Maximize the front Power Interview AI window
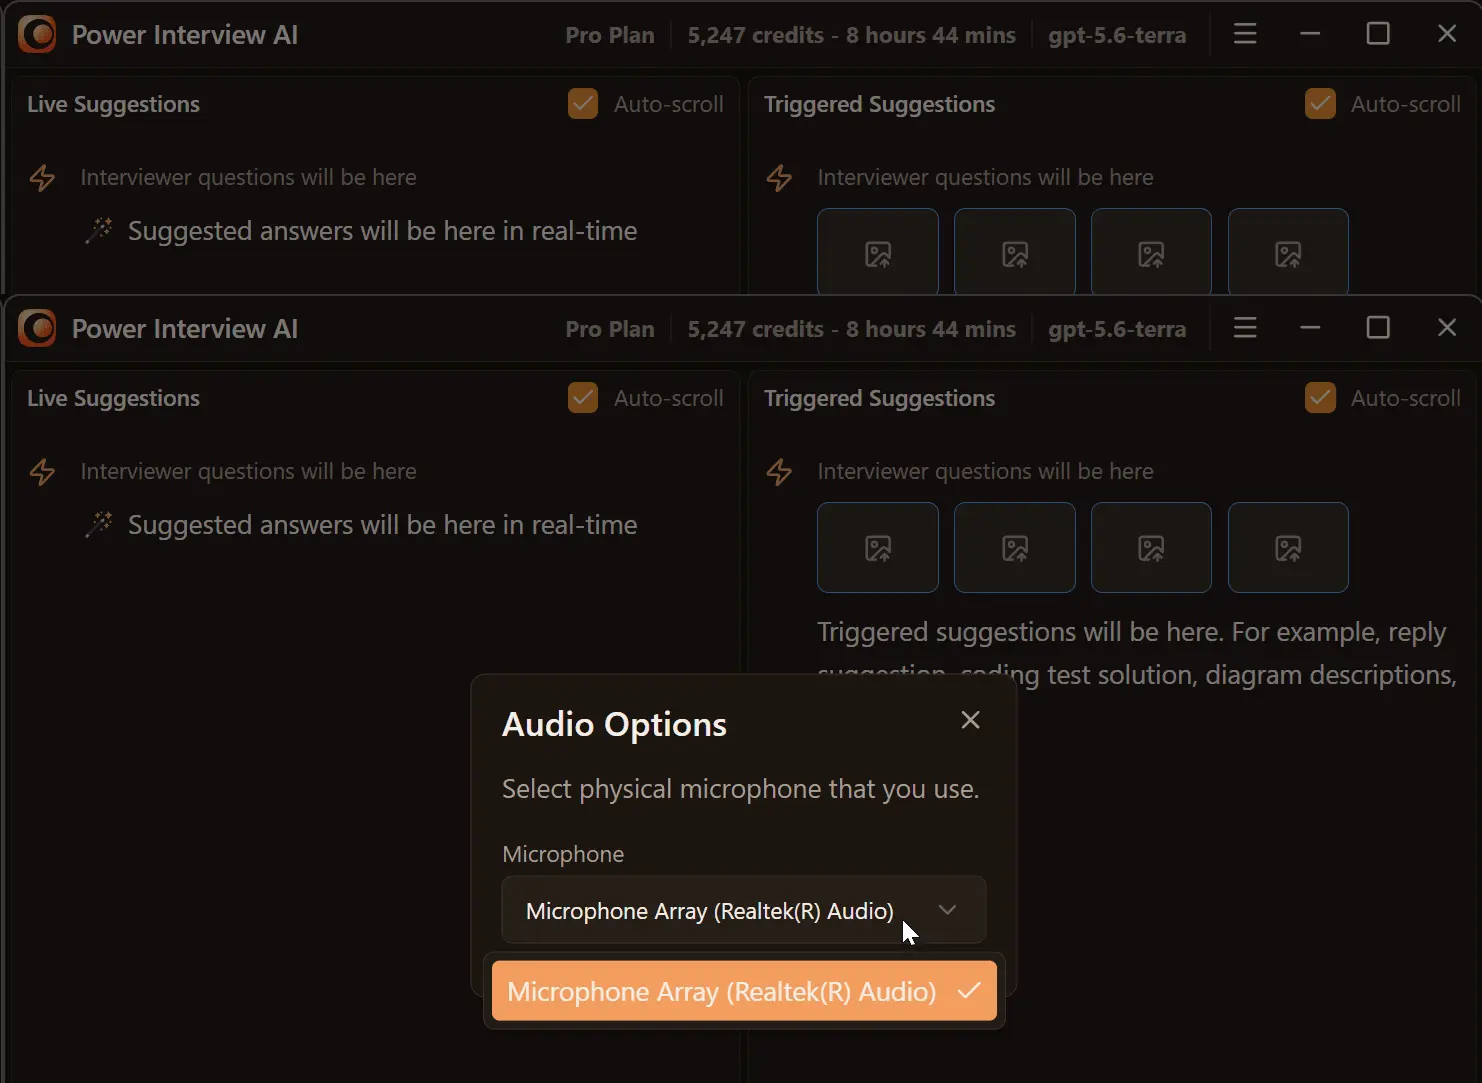The image size is (1482, 1083). point(1378,328)
